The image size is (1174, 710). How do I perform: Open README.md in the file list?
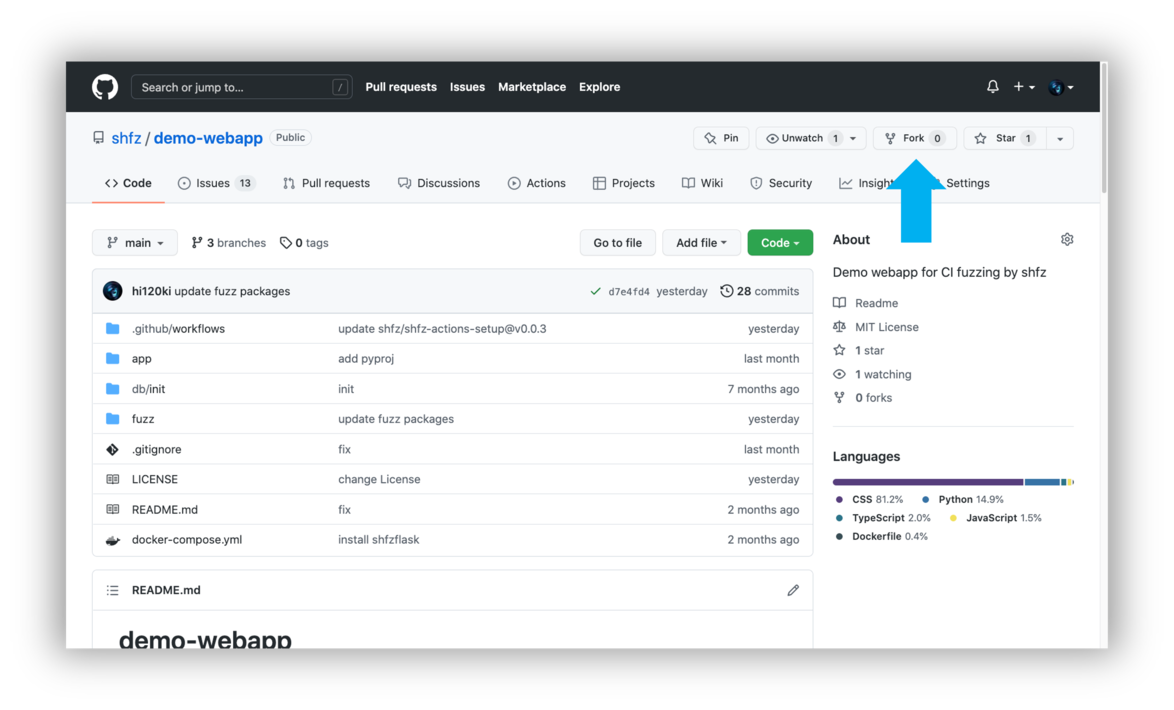(x=165, y=509)
